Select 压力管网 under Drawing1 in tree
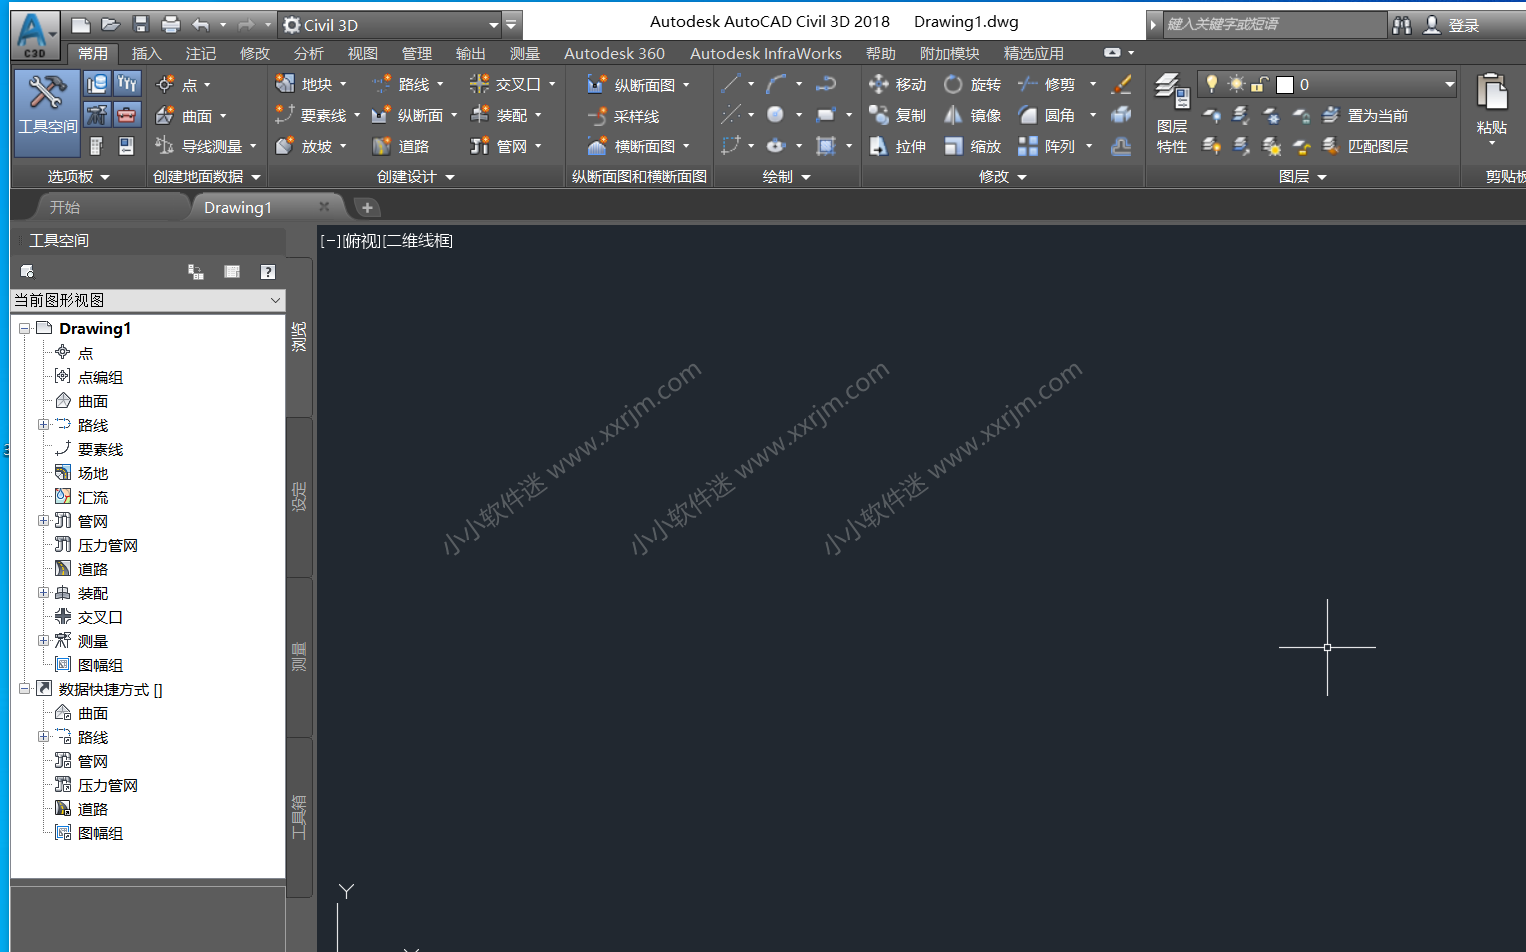Image resolution: width=1526 pixels, height=952 pixels. [107, 545]
